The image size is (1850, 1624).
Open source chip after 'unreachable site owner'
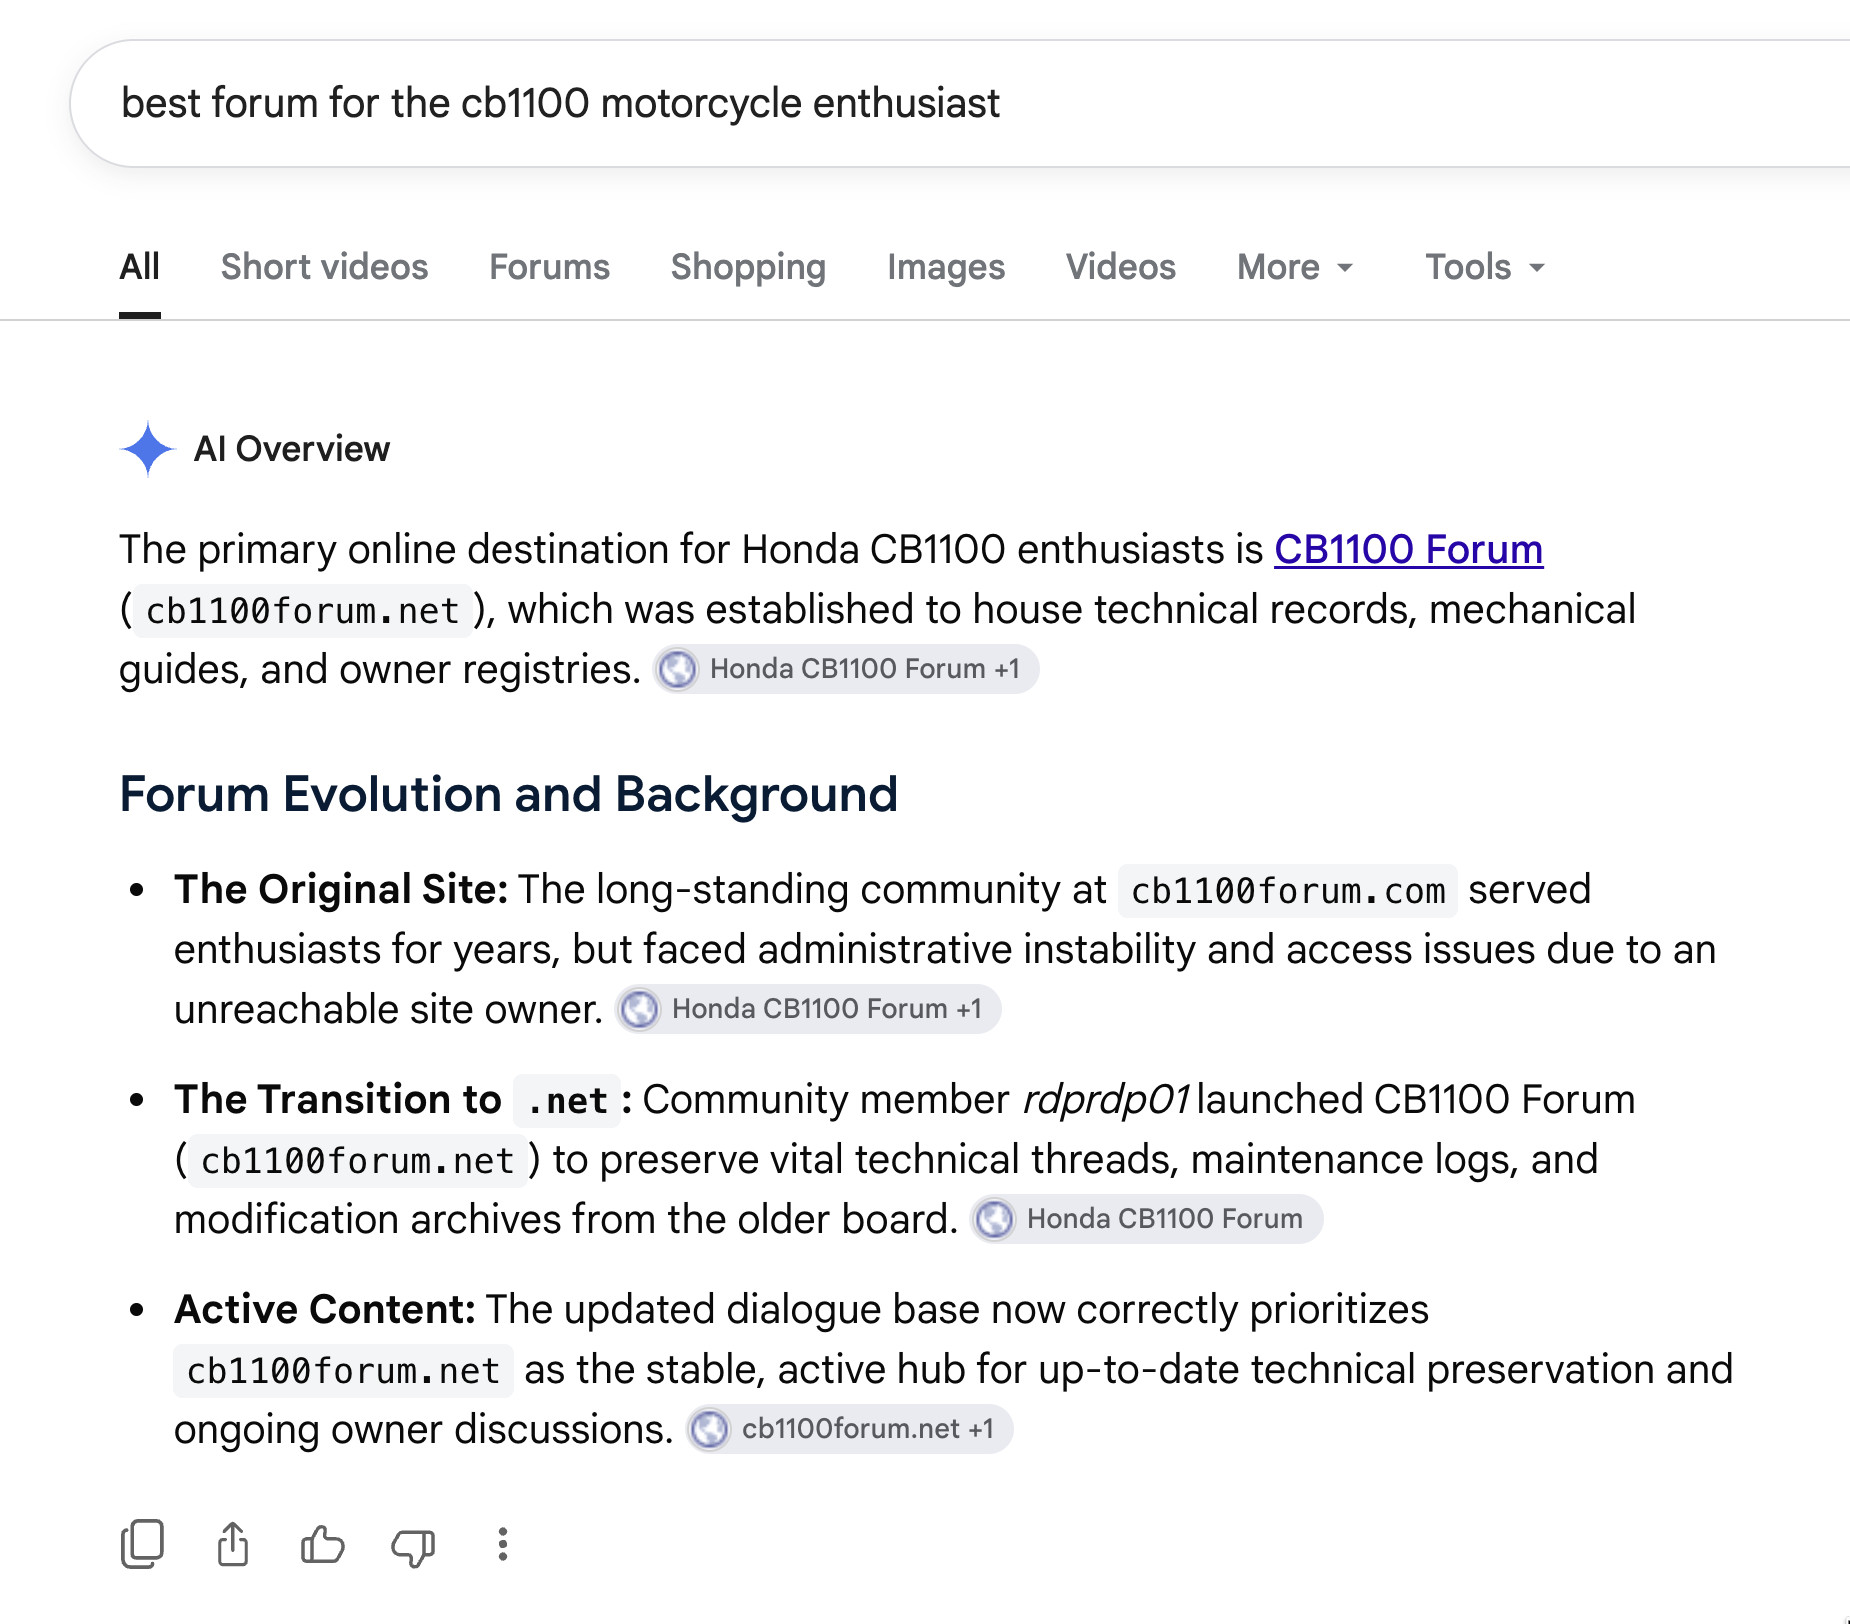pos(808,1009)
